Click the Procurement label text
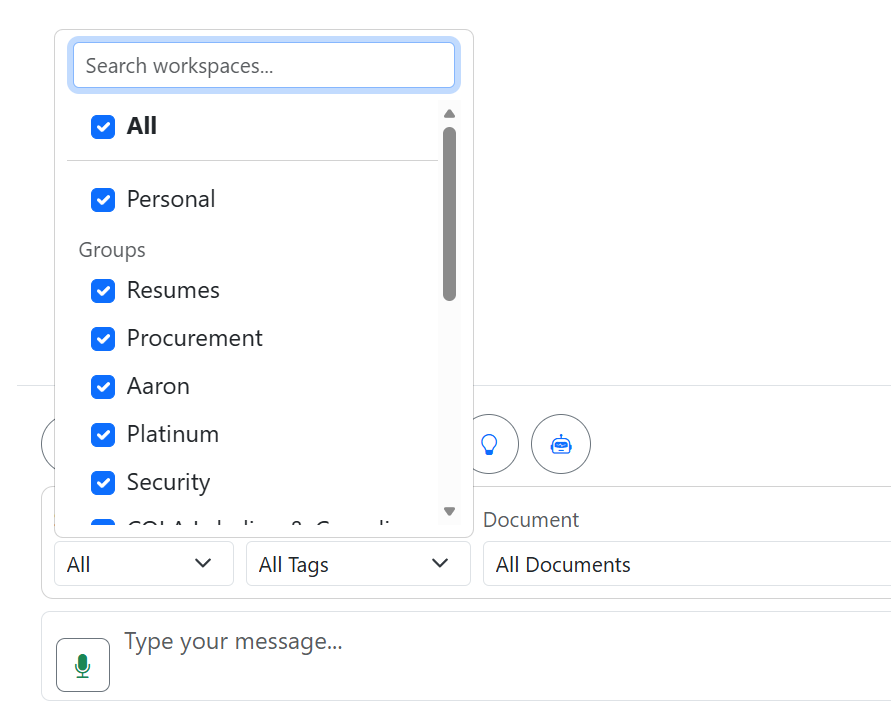The image size is (891, 725). click(194, 338)
